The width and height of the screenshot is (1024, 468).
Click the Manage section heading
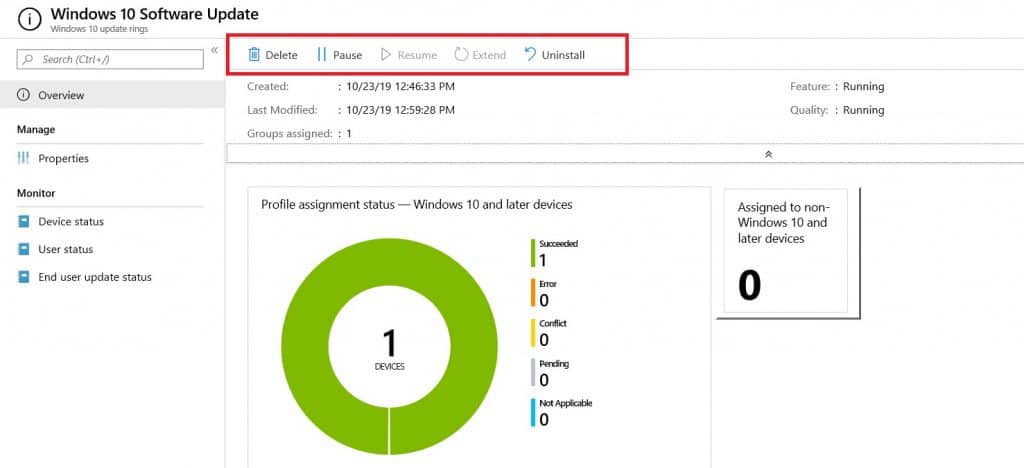point(36,129)
